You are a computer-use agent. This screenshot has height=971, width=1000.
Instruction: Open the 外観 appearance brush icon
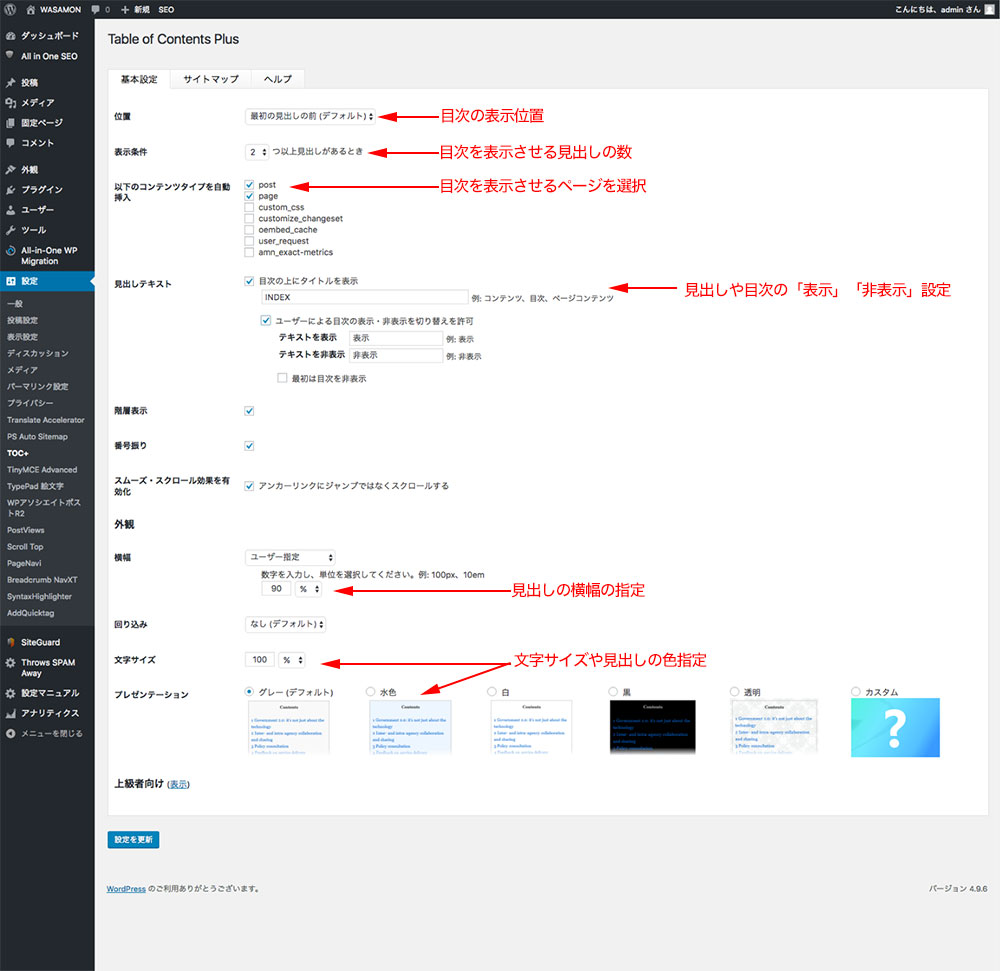click(x=10, y=170)
